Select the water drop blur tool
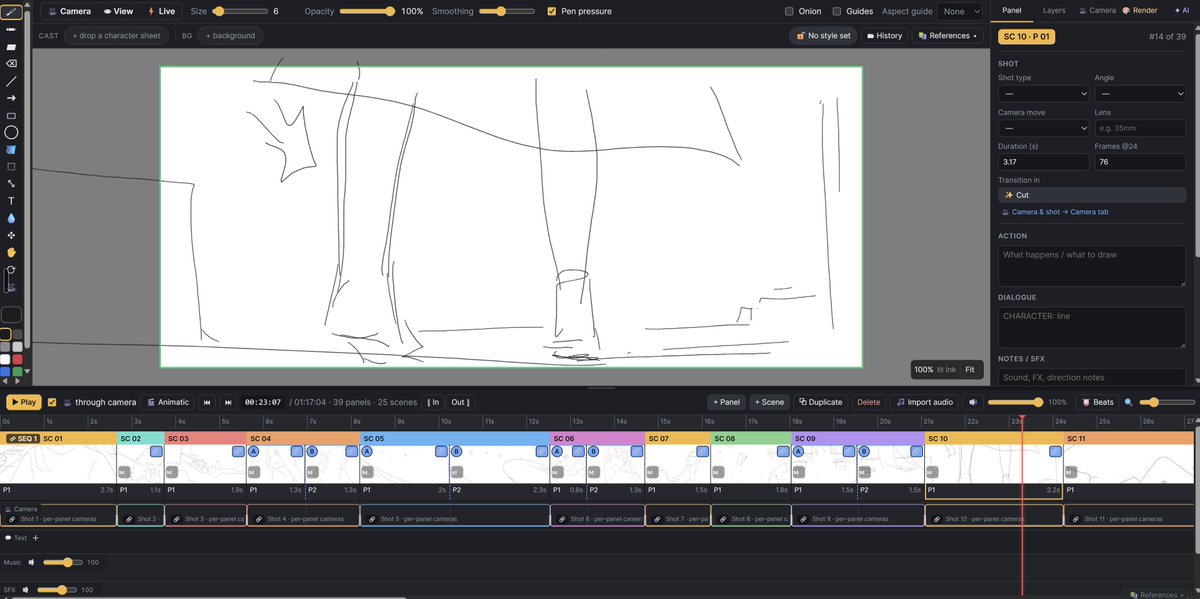This screenshot has height=599, width=1200. tap(11, 218)
